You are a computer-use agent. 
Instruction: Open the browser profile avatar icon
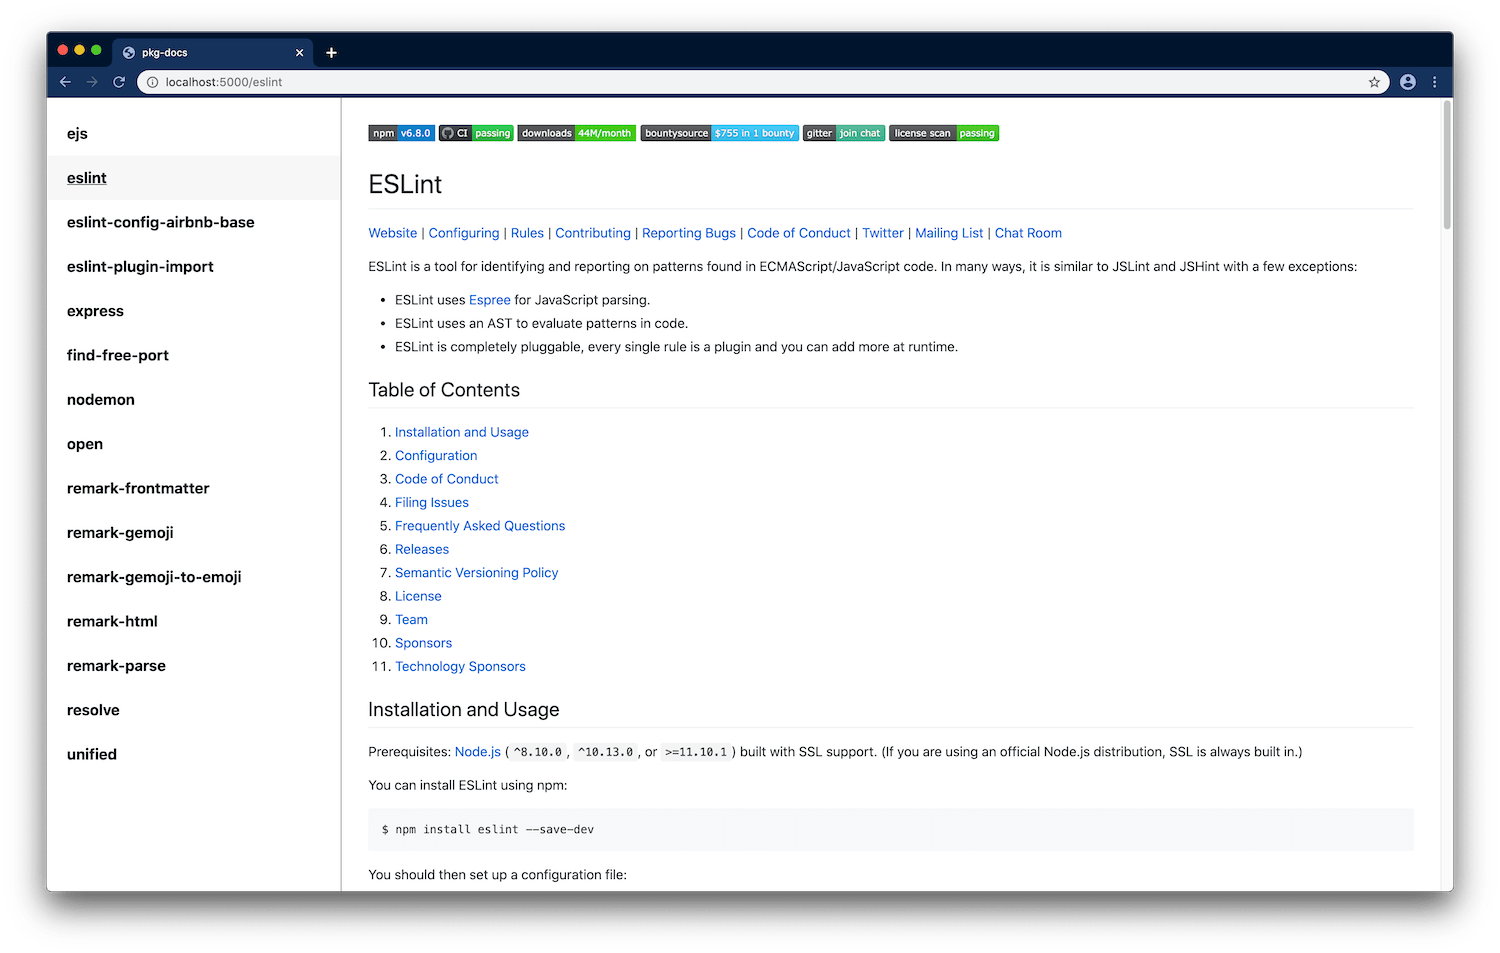tap(1408, 82)
